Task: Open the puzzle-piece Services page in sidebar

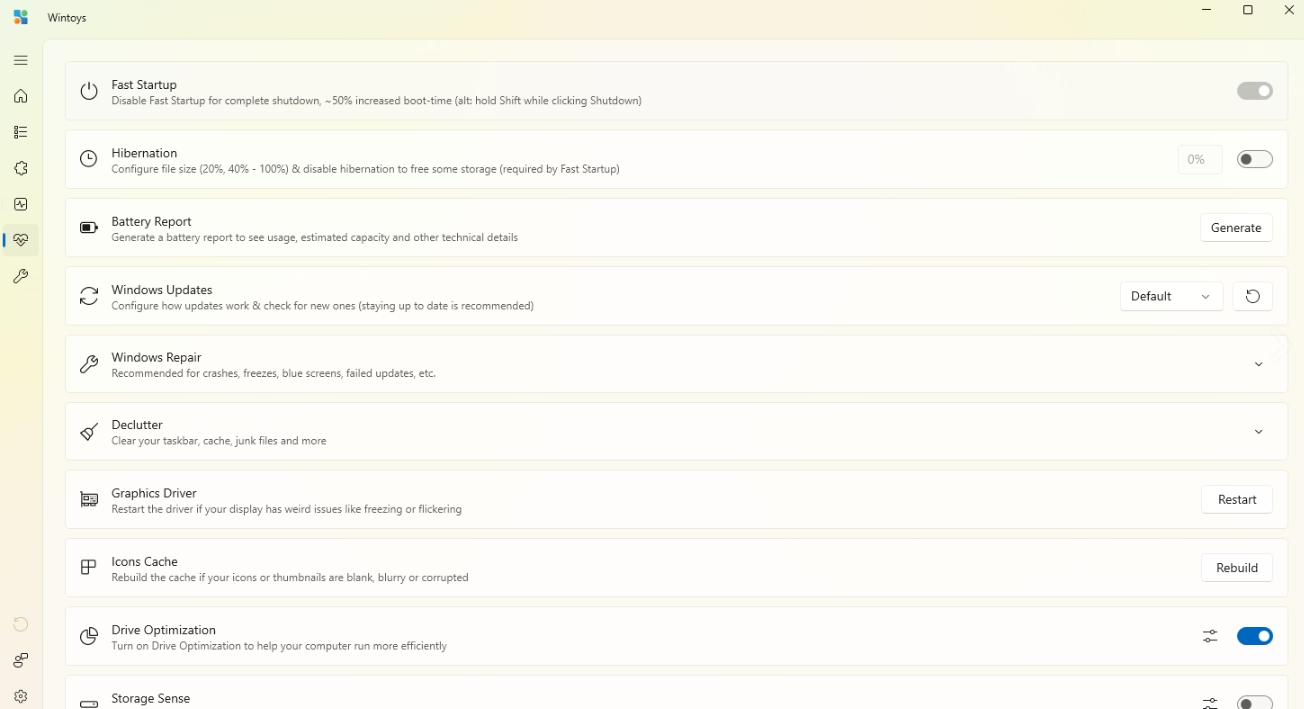Action: coord(20,168)
